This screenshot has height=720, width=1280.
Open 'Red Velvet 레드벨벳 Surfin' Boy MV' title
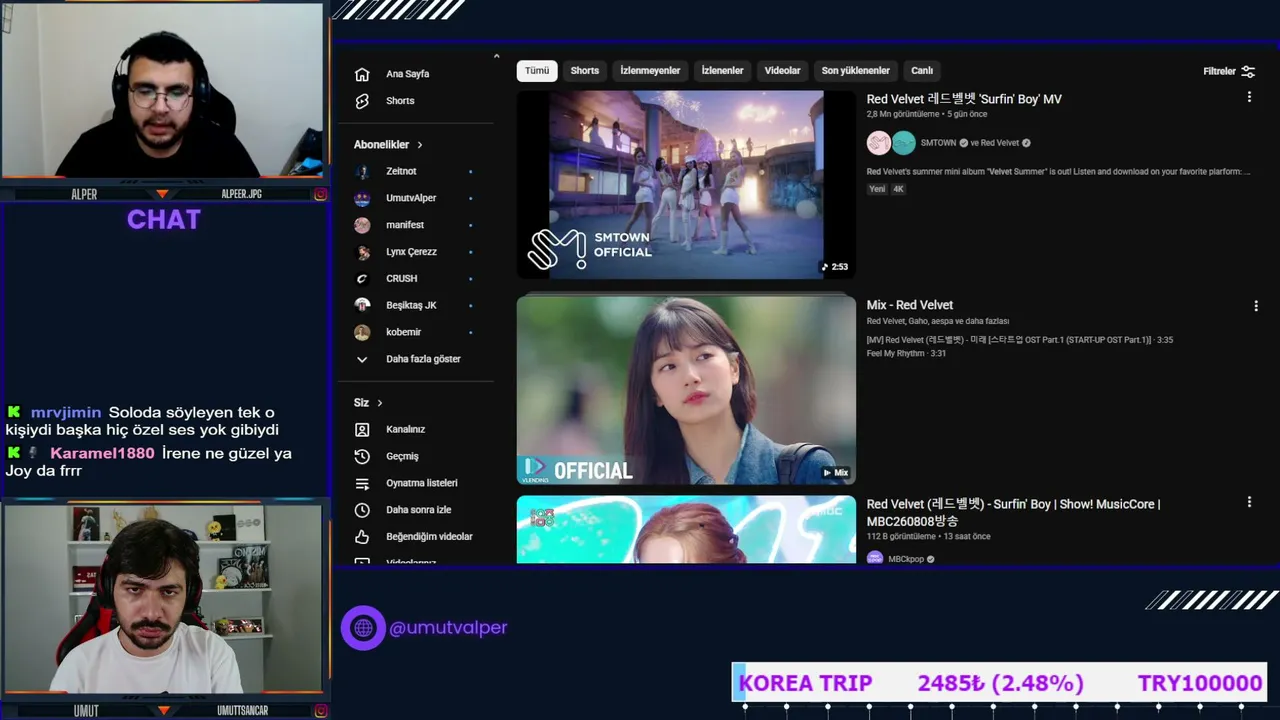point(964,99)
